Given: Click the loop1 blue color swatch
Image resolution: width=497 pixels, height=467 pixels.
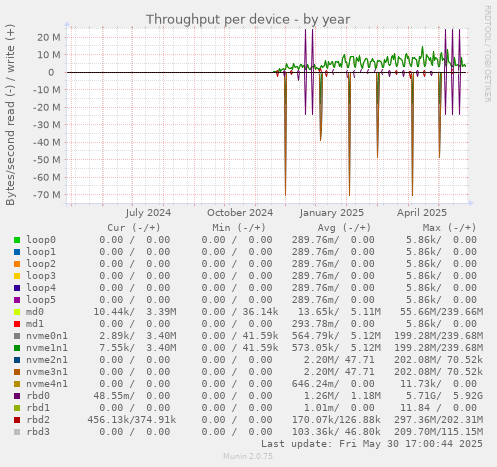Looking at the screenshot, I should tap(17, 252).
